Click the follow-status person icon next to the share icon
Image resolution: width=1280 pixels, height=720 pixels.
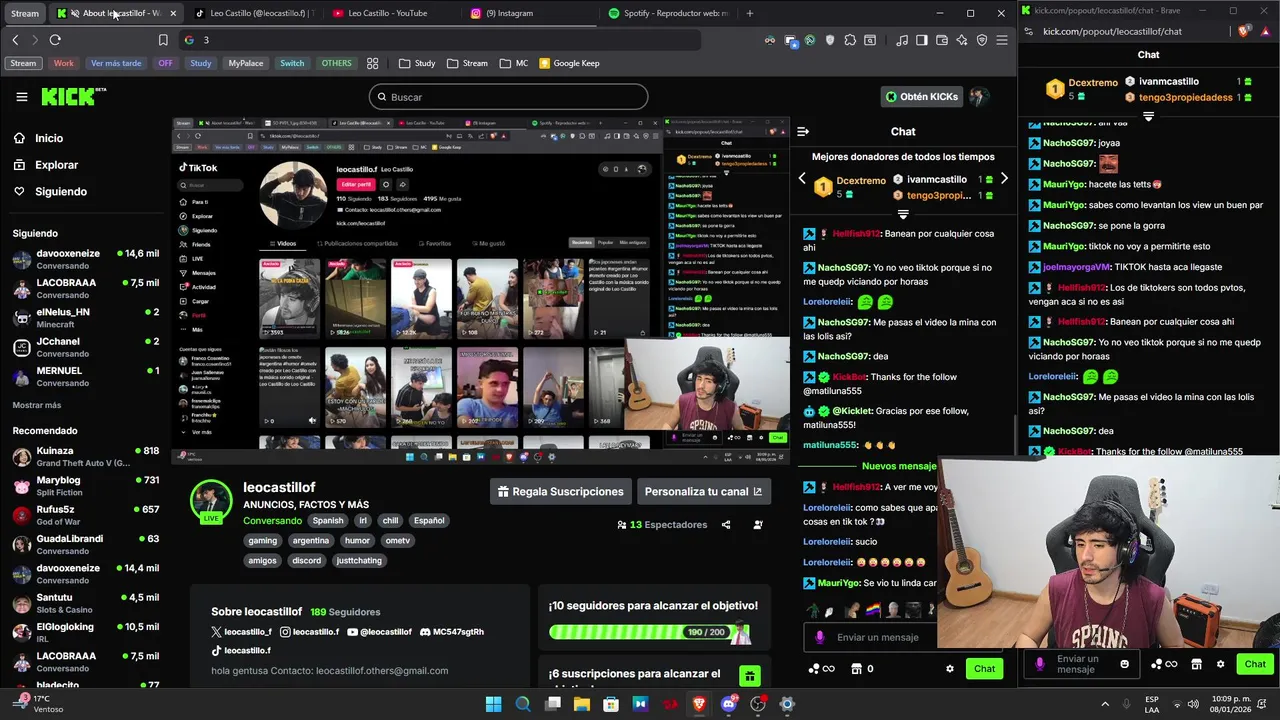758,525
